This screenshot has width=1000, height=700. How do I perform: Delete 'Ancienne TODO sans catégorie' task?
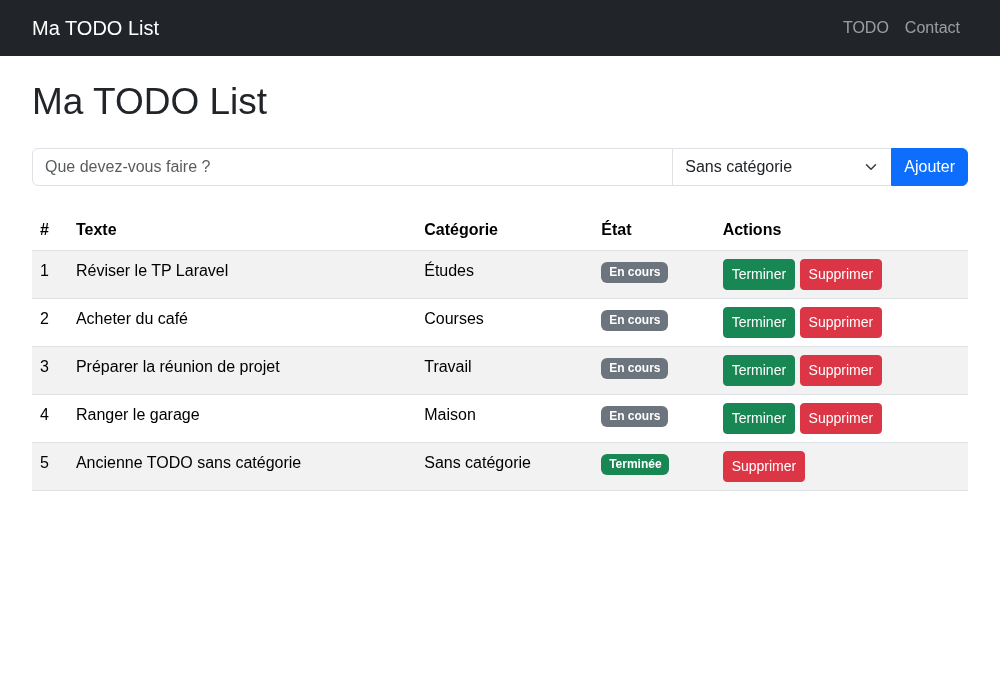pos(763,466)
